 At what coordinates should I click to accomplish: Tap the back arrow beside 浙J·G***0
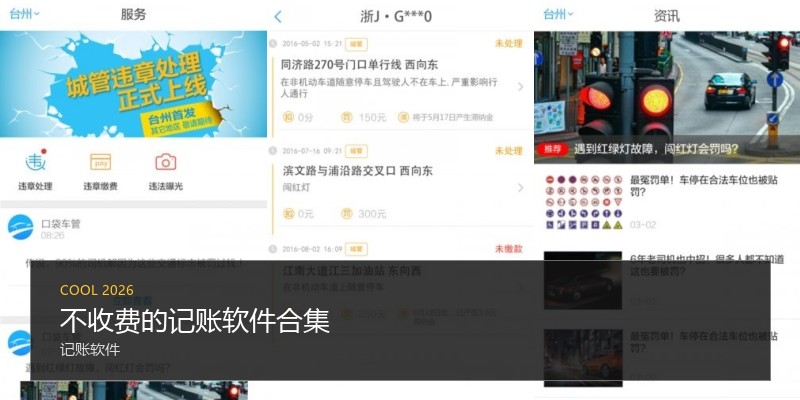click(x=278, y=17)
